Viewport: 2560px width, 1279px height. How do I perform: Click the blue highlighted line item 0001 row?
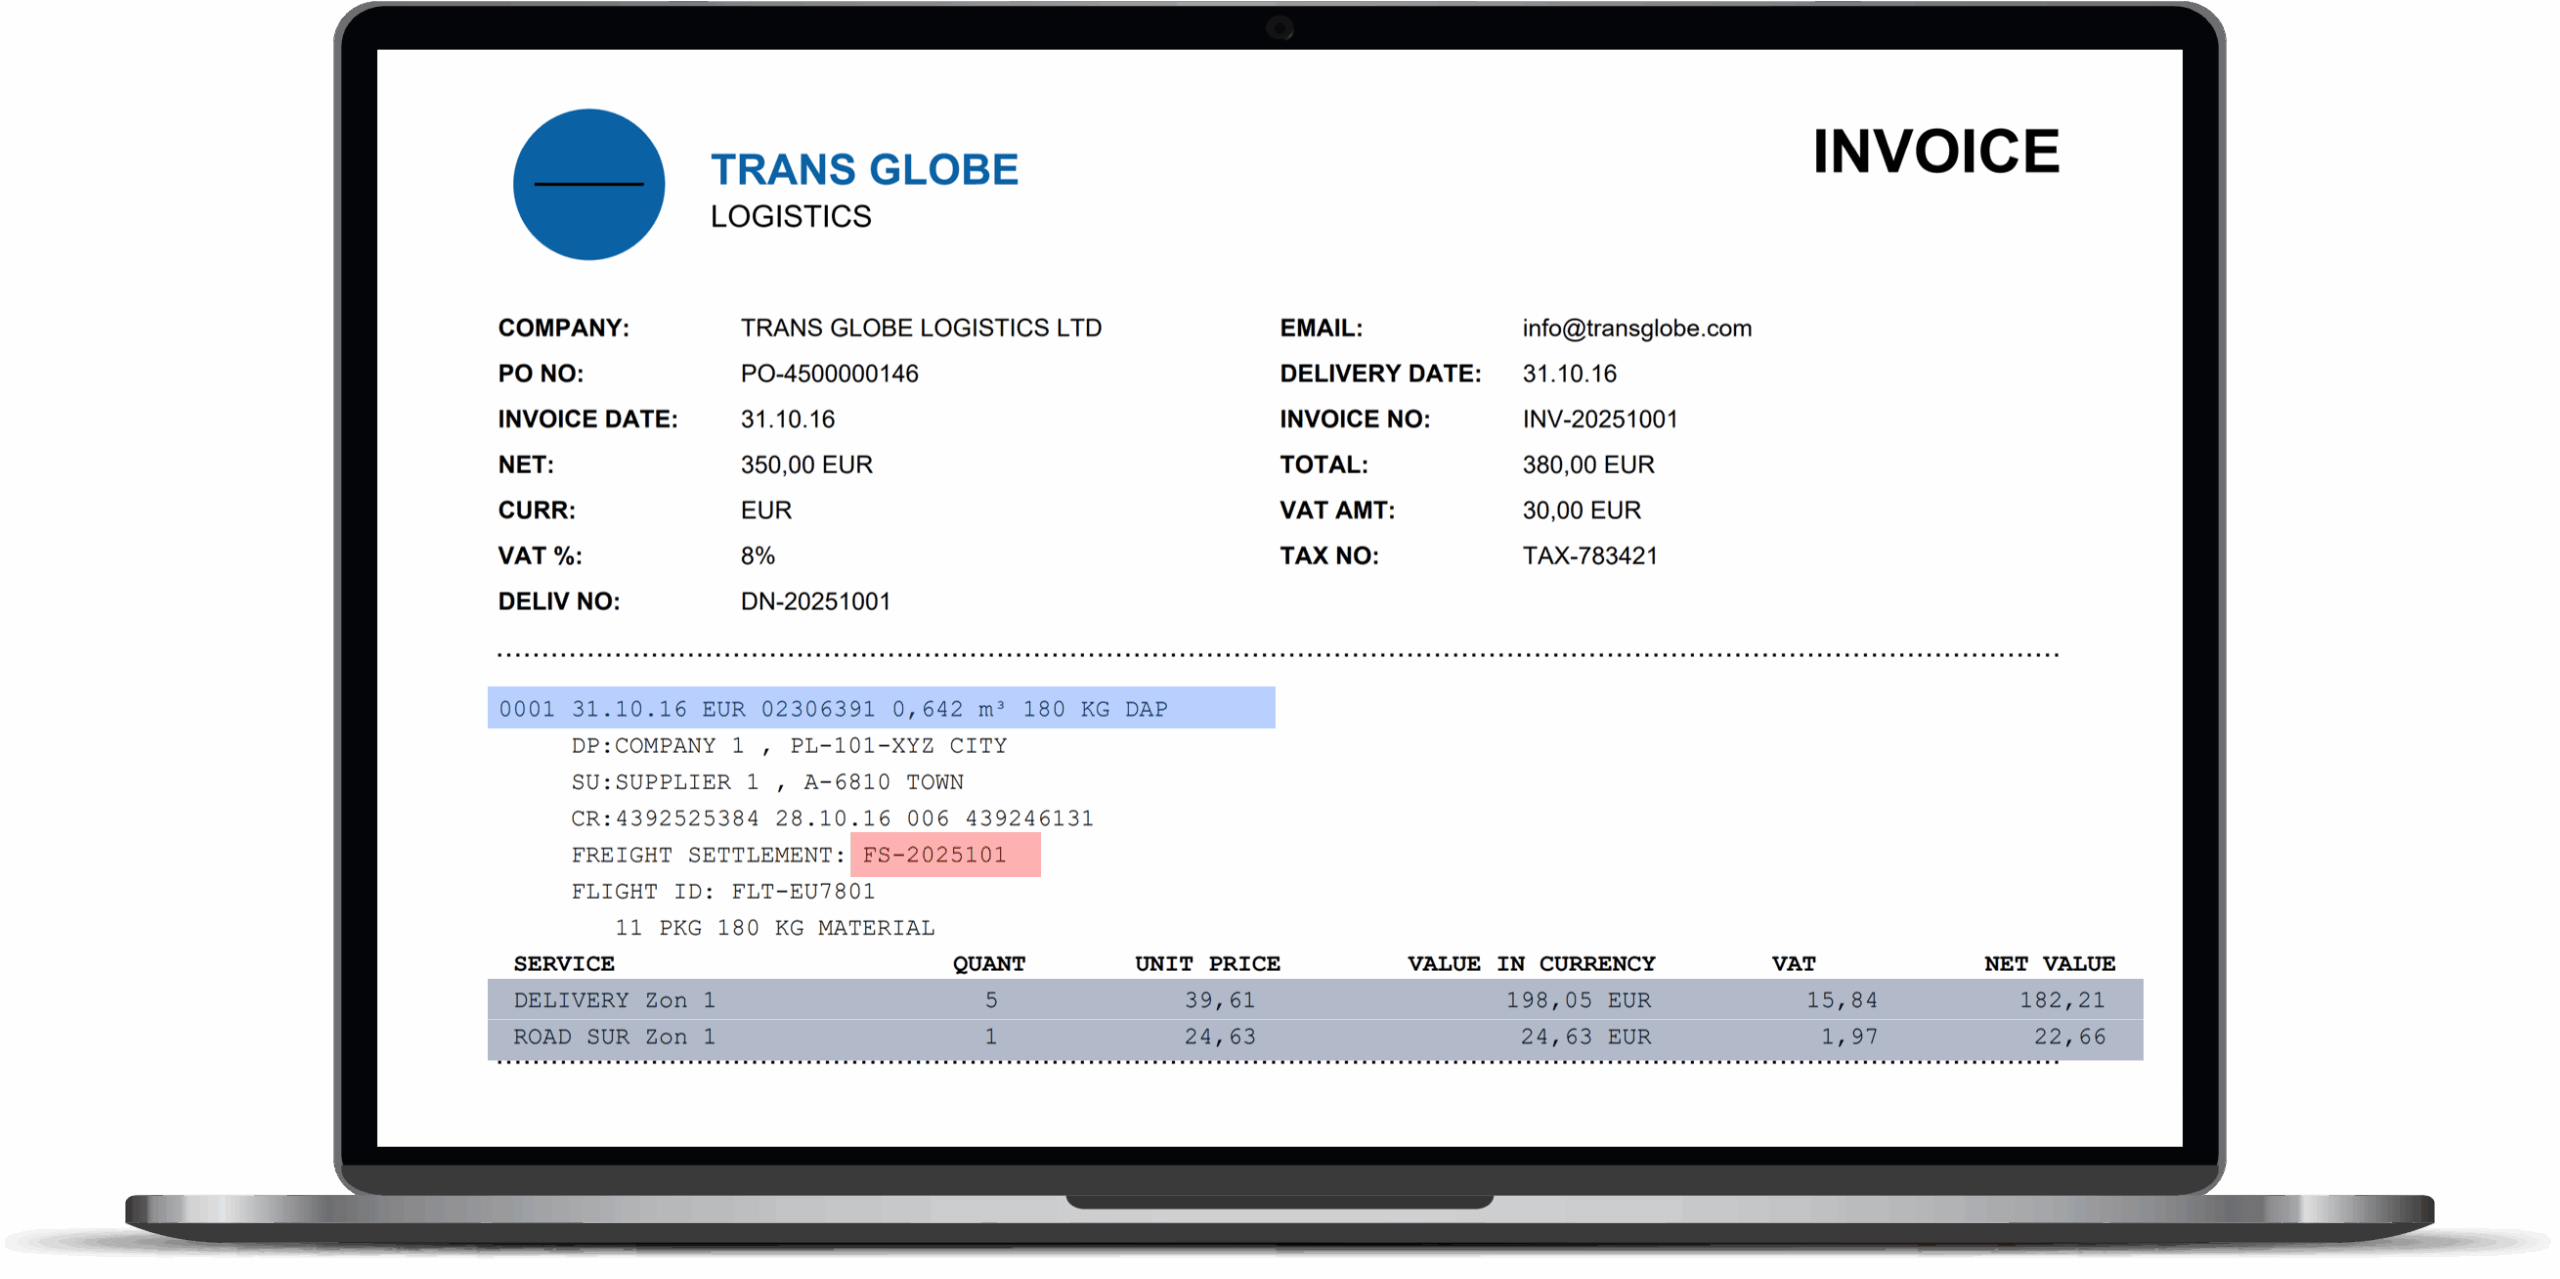880,708
